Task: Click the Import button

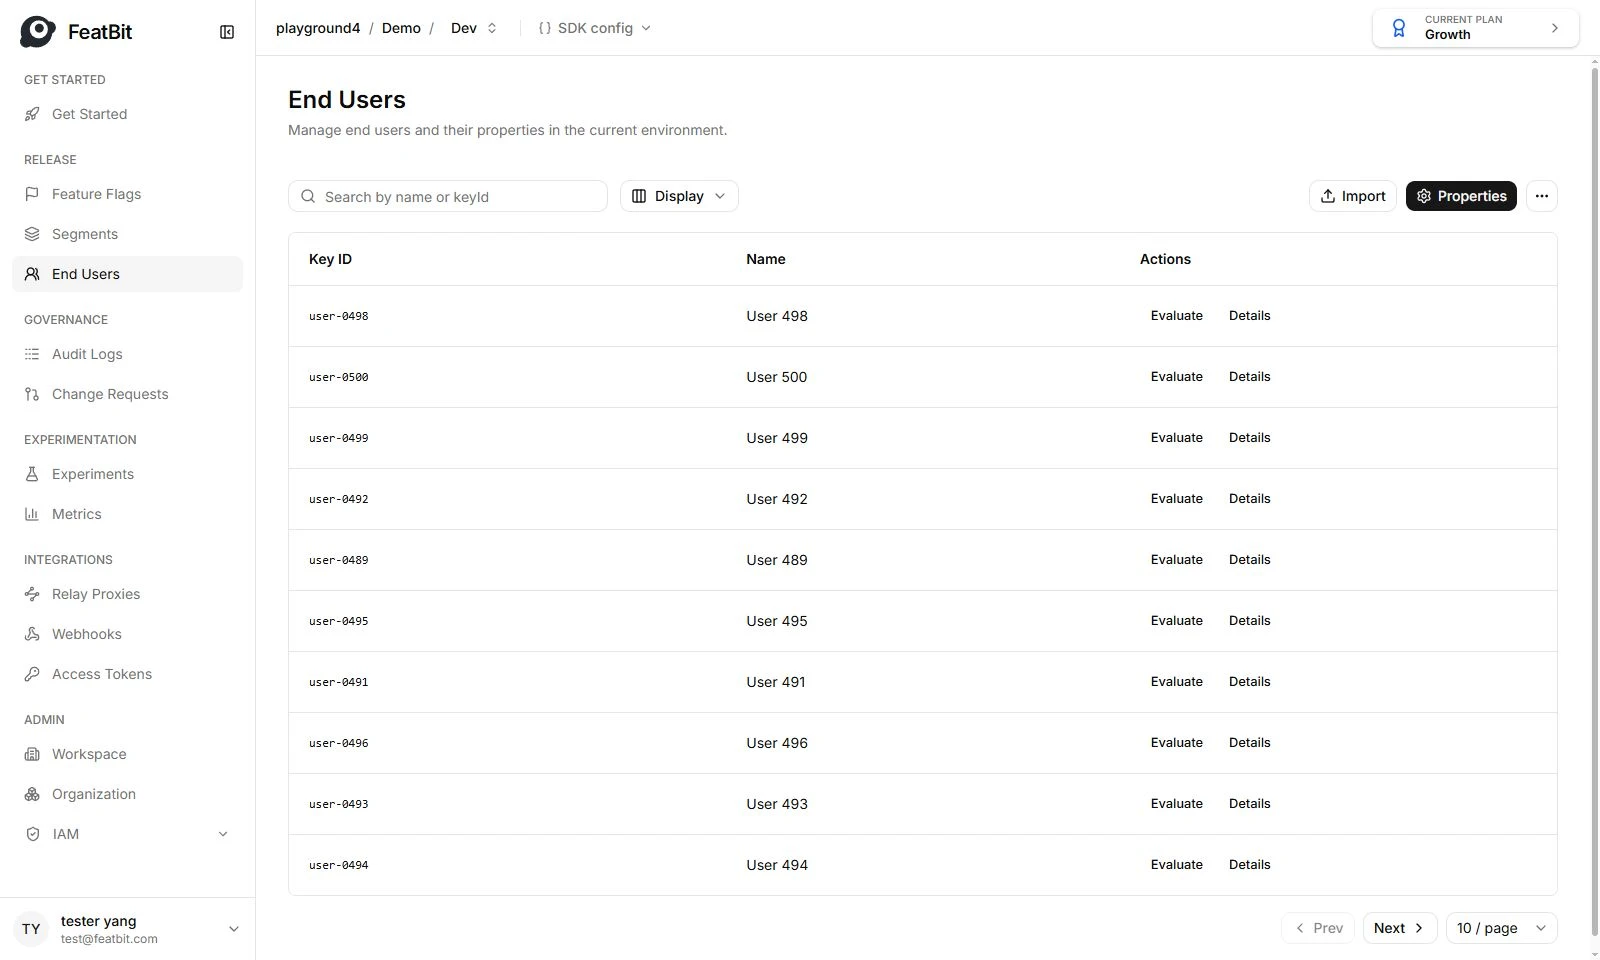Action: click(1352, 196)
